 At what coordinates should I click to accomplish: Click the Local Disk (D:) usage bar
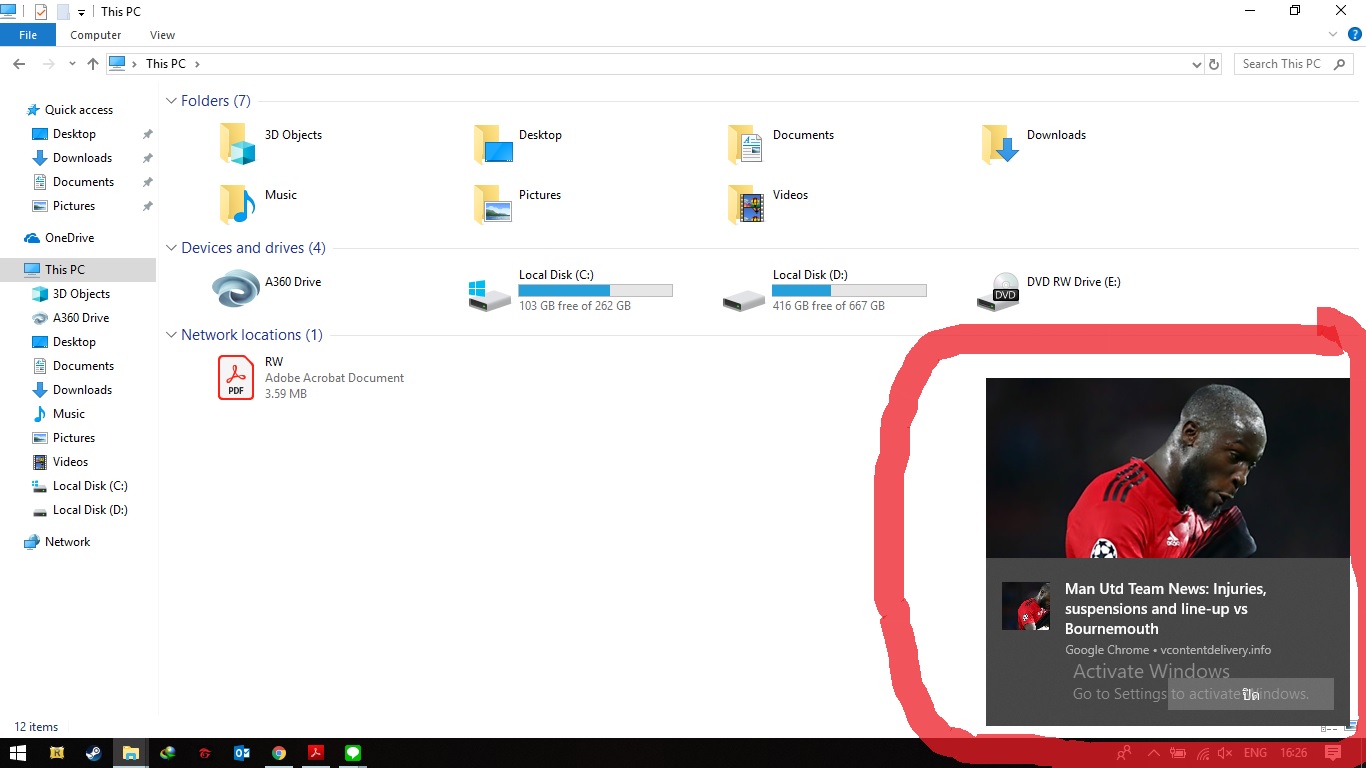tap(849, 290)
